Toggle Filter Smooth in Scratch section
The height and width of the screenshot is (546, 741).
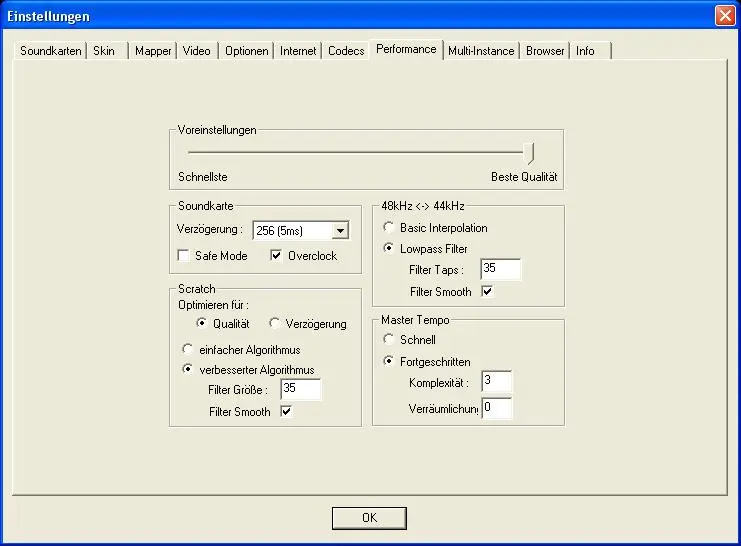pyautogui.click(x=286, y=411)
